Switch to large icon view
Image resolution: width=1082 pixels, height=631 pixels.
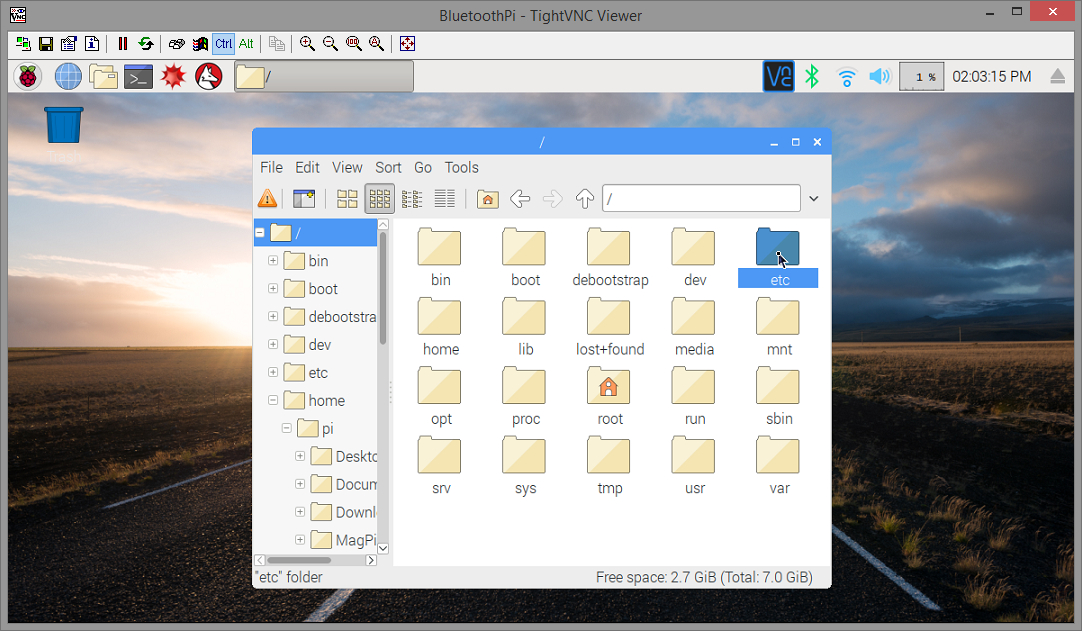point(347,199)
